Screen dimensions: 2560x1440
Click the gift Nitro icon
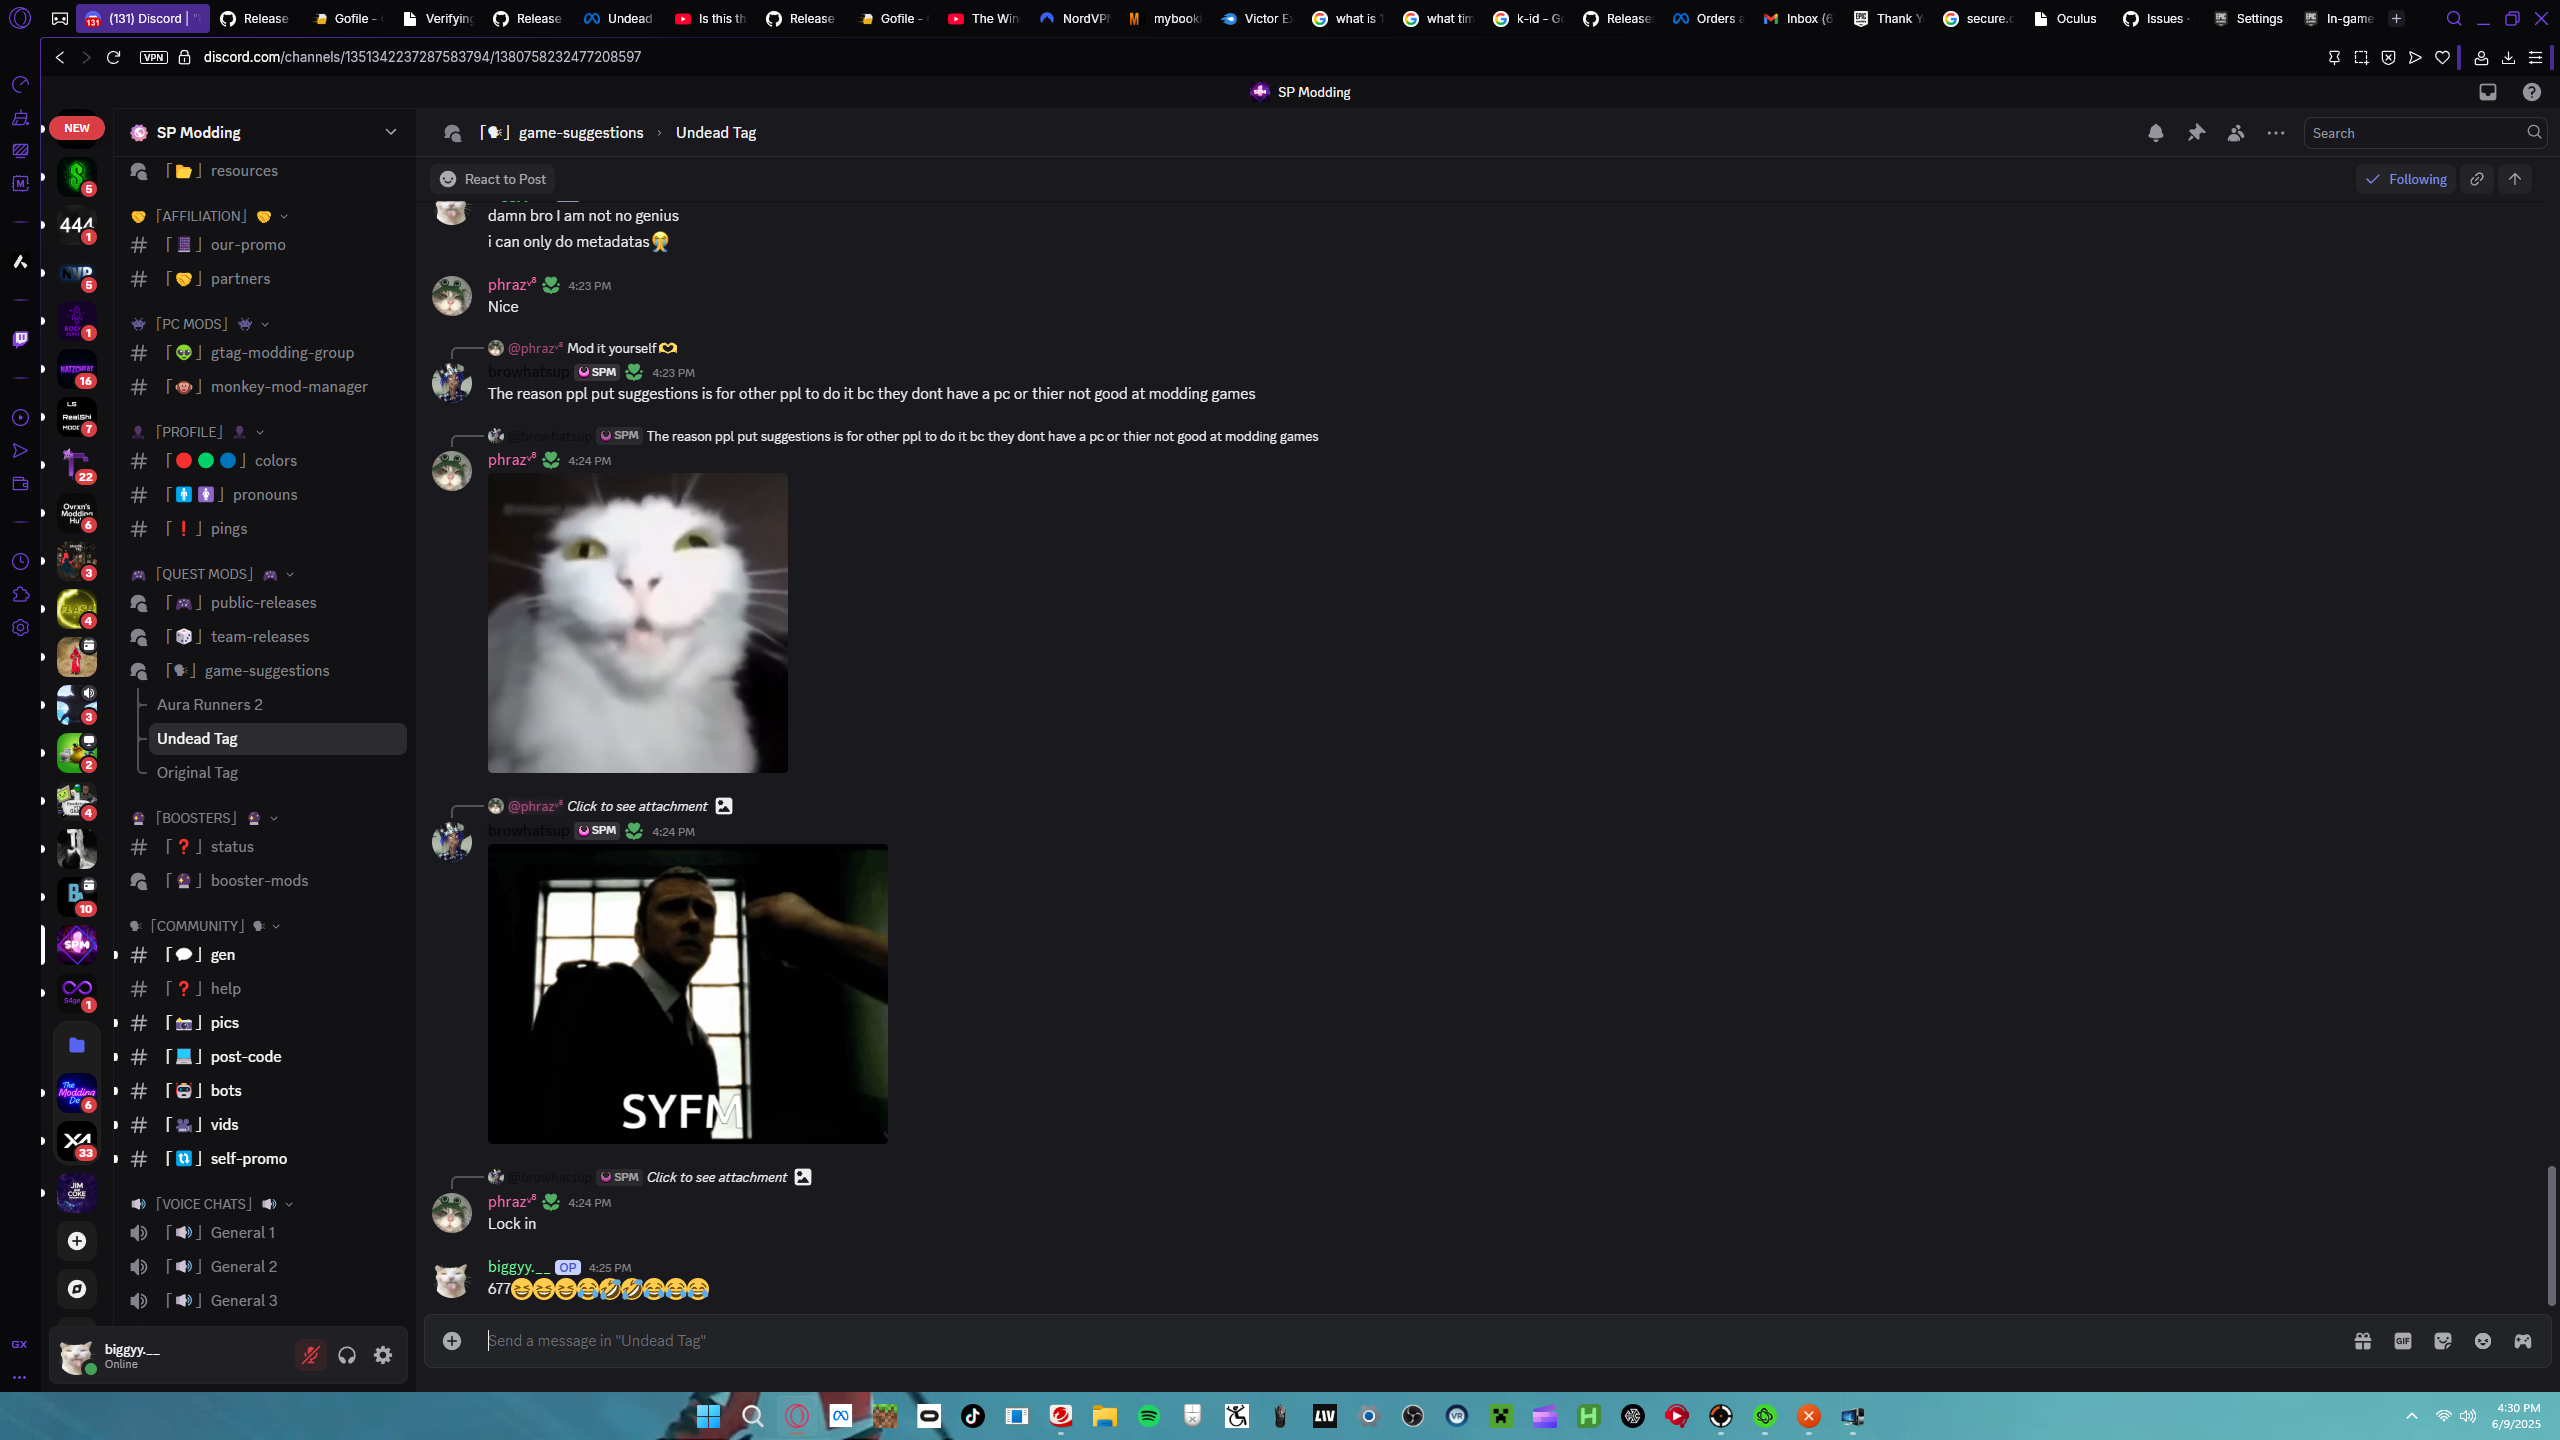2363,1341
